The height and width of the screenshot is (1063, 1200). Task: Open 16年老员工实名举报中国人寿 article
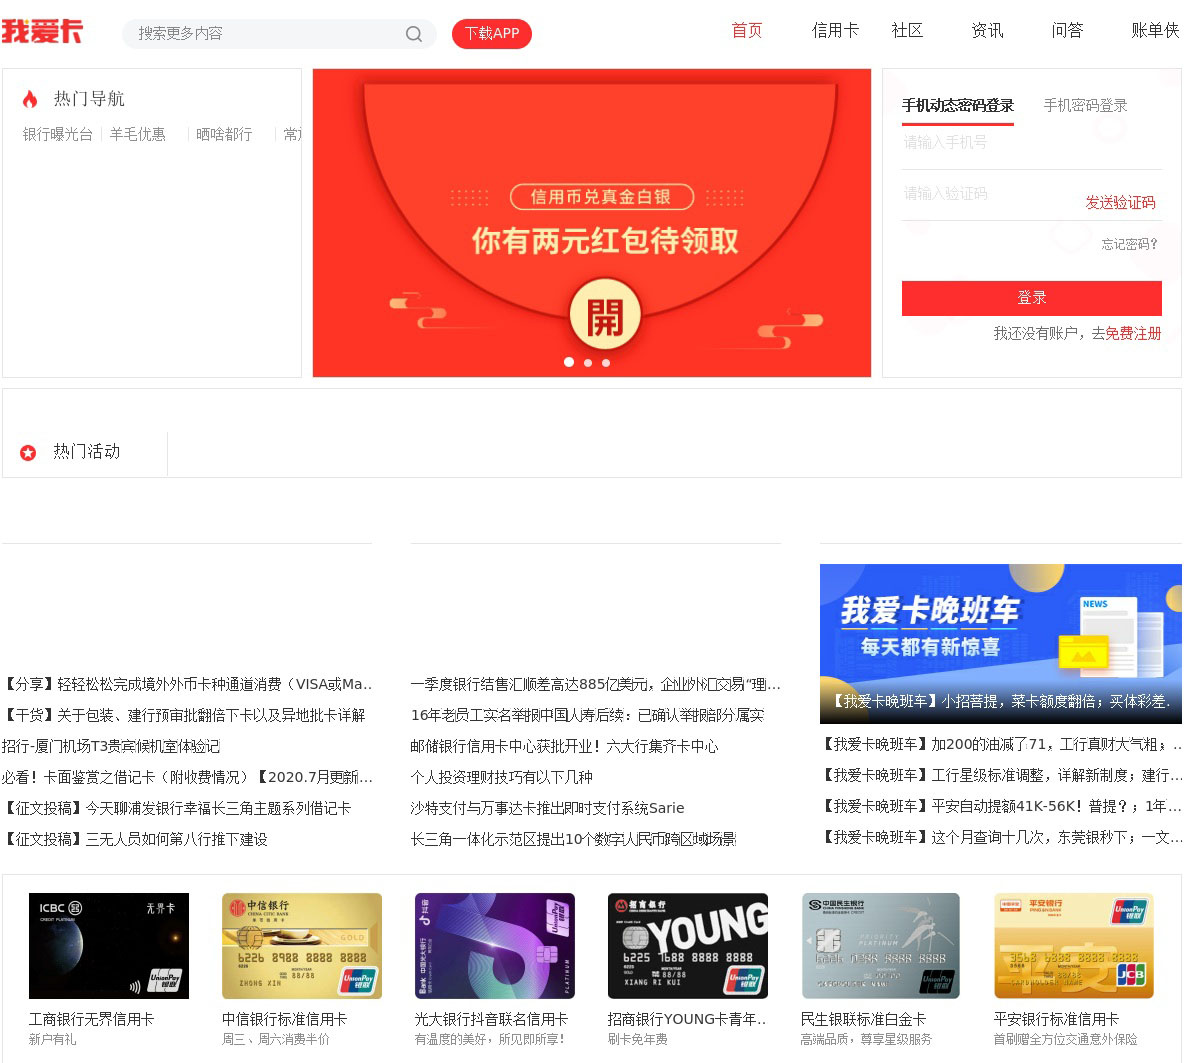pyautogui.click(x=587, y=716)
